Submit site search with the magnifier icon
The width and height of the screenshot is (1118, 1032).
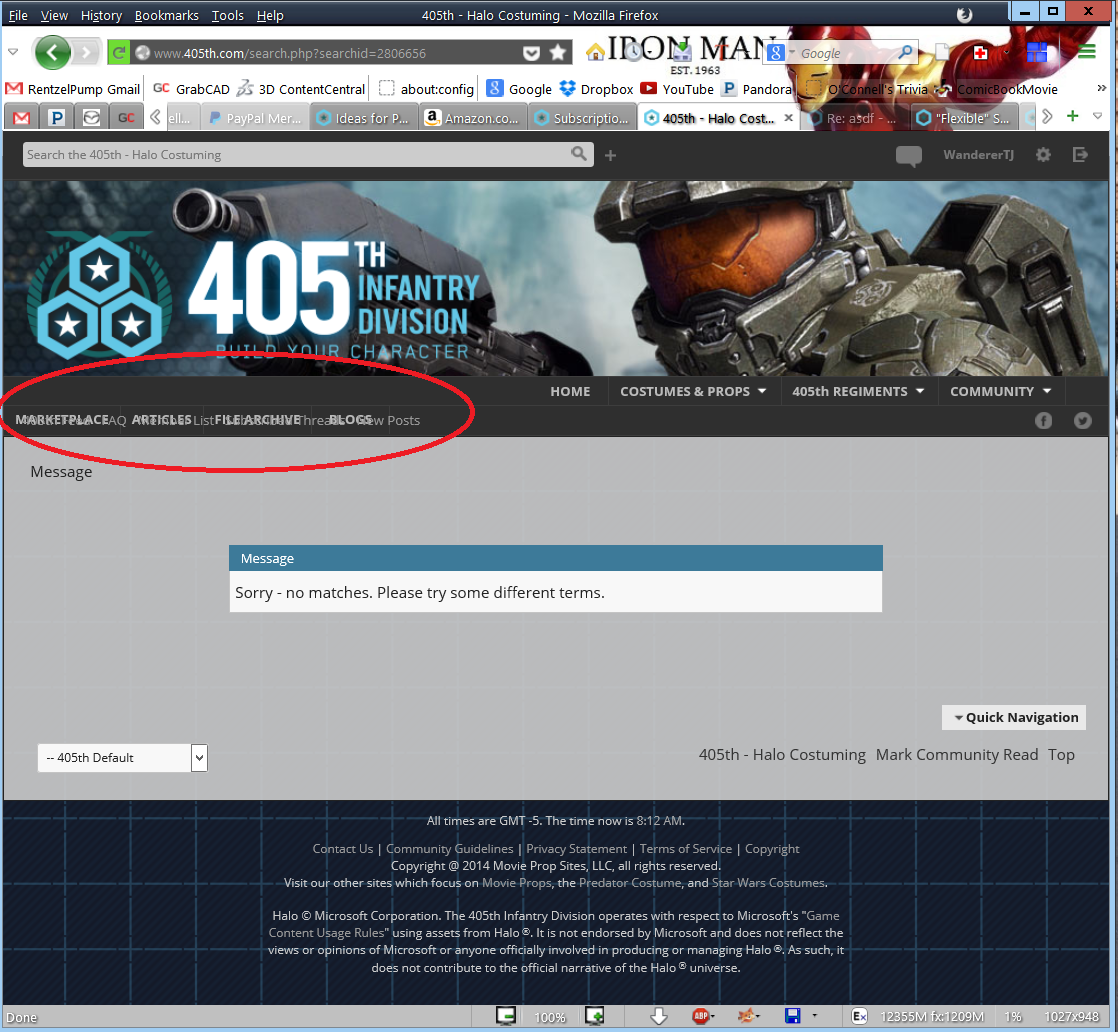[579, 154]
